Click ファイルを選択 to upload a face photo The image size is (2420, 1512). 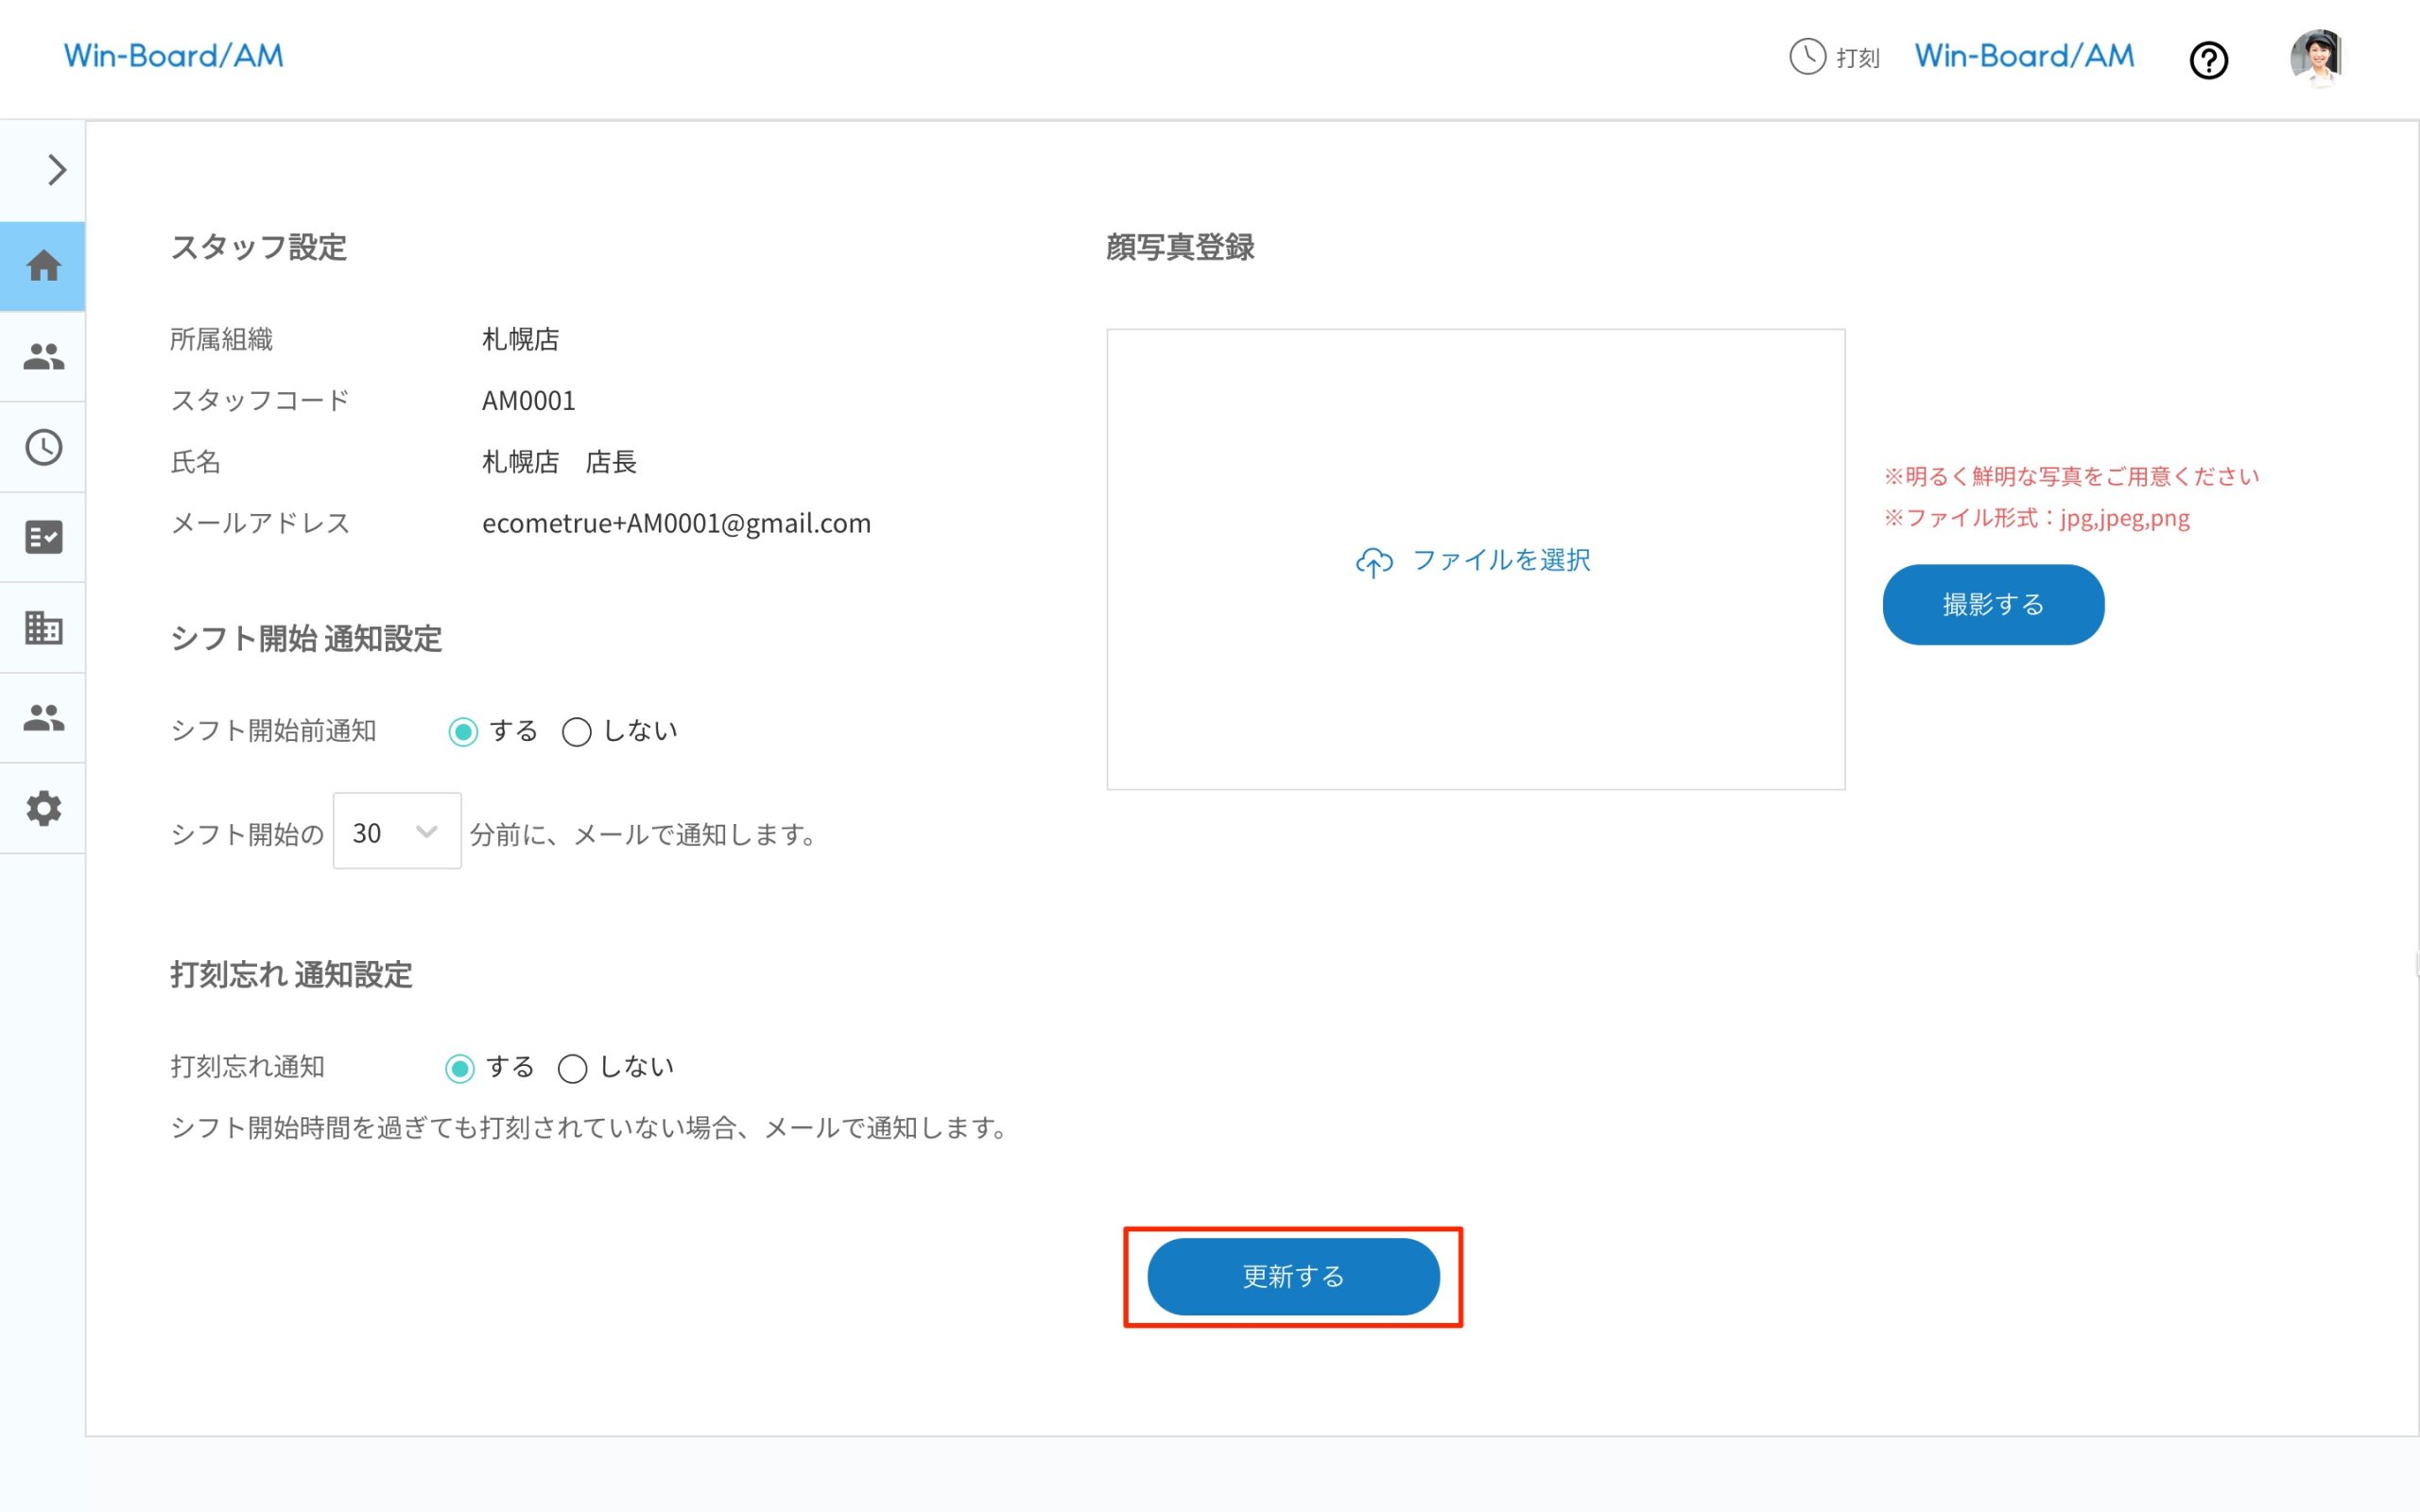tap(1474, 560)
